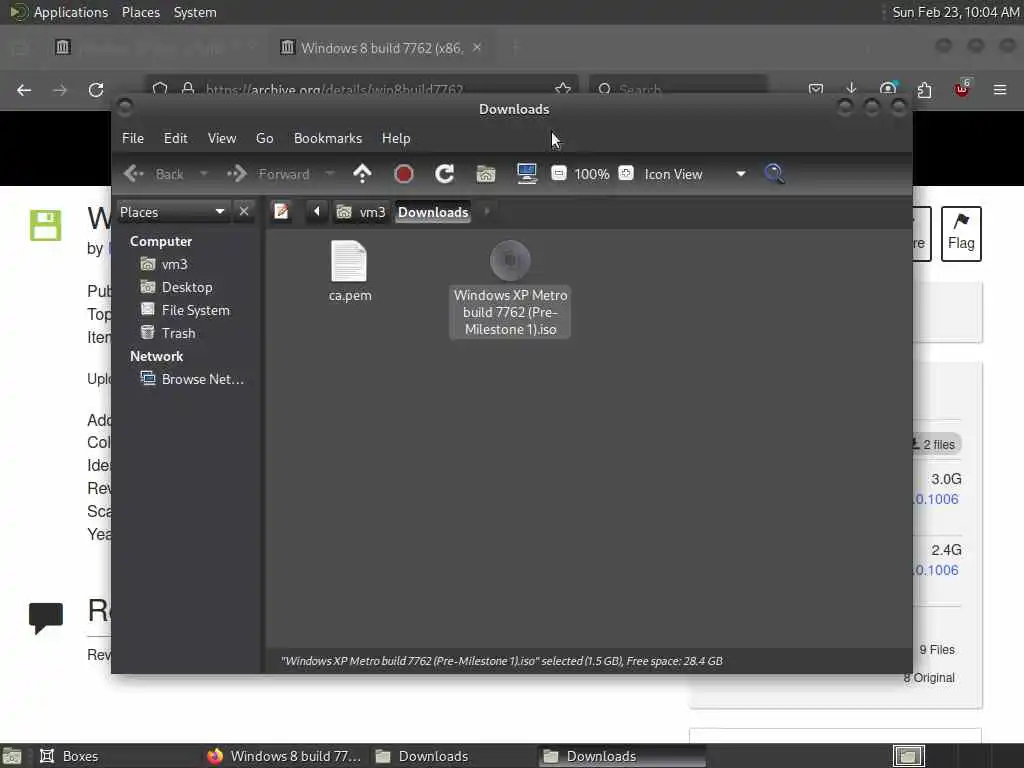The image size is (1024, 768).
Task: Open Edit menu in Downloads window
Action: [x=175, y=138]
